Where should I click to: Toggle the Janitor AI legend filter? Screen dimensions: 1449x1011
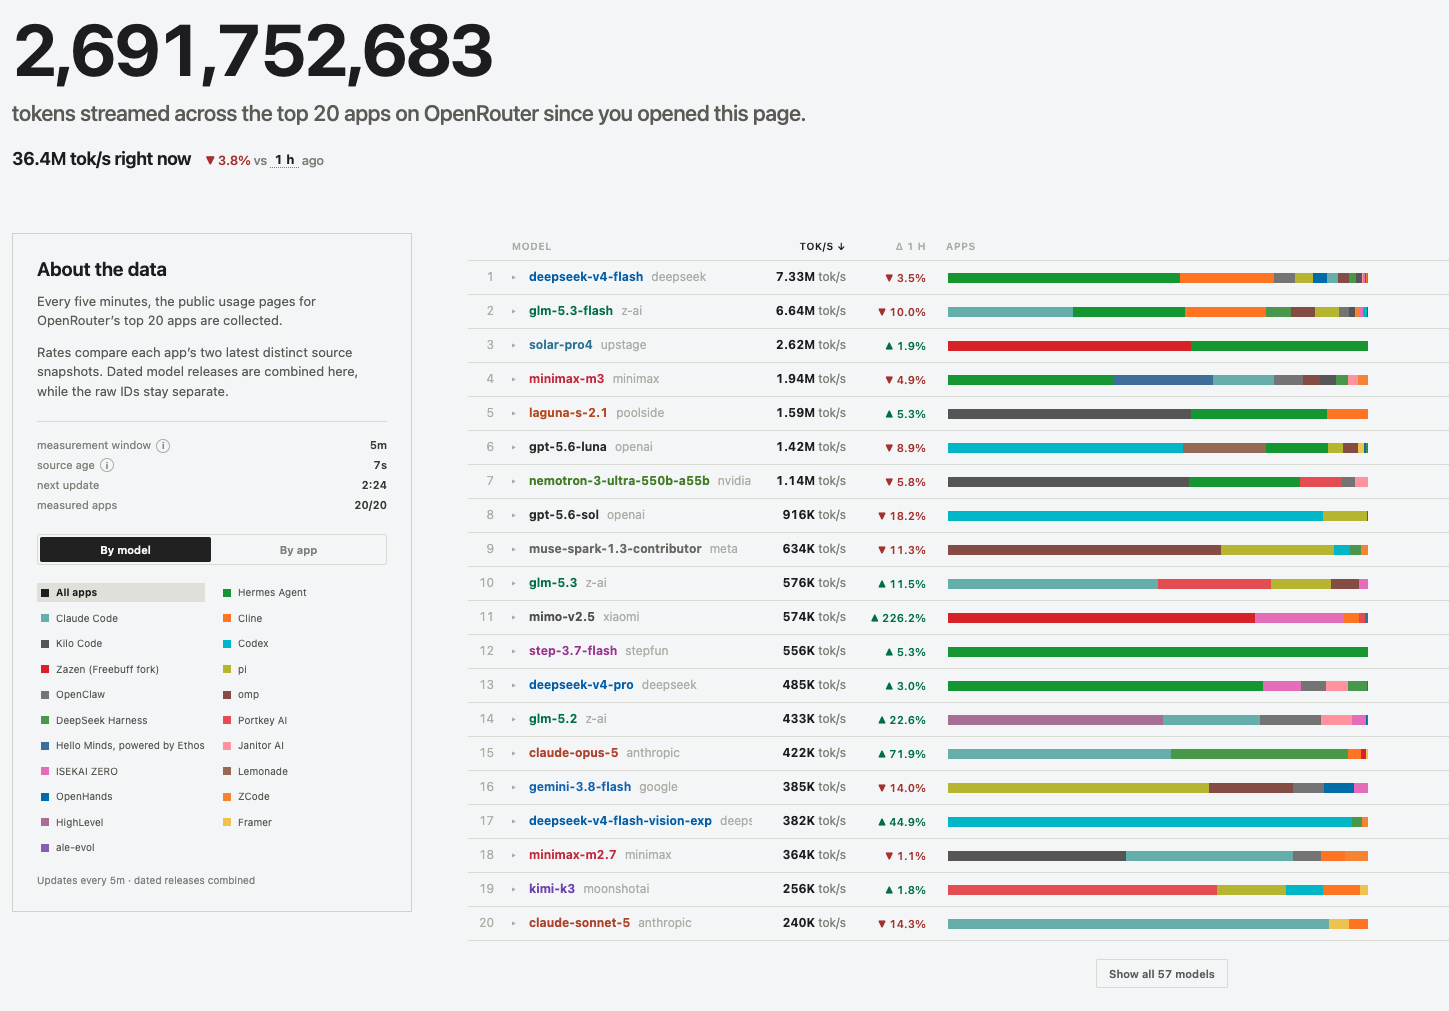pyautogui.click(x=253, y=746)
